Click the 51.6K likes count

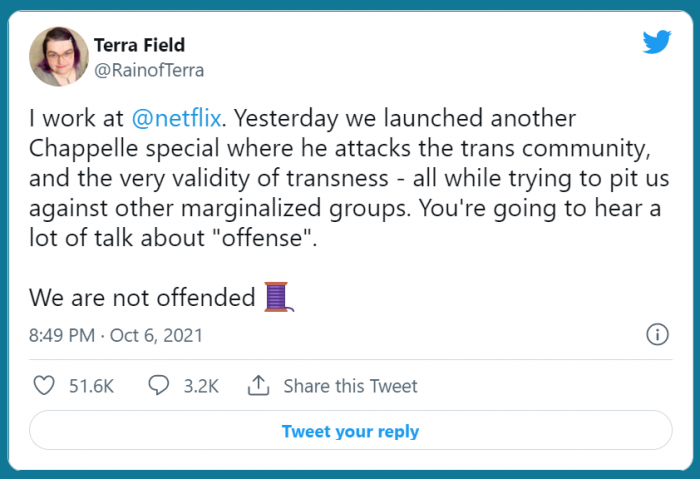89,386
